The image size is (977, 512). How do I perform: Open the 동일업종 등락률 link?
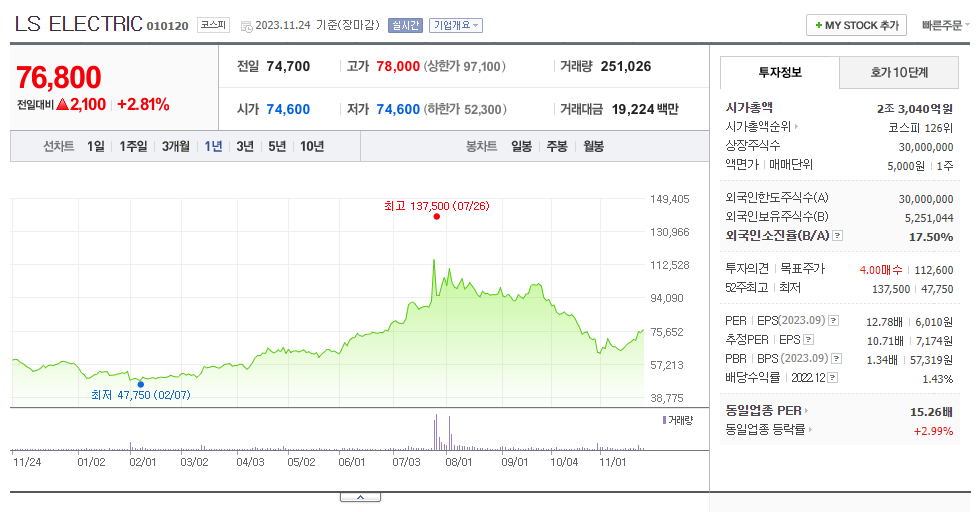[768, 430]
